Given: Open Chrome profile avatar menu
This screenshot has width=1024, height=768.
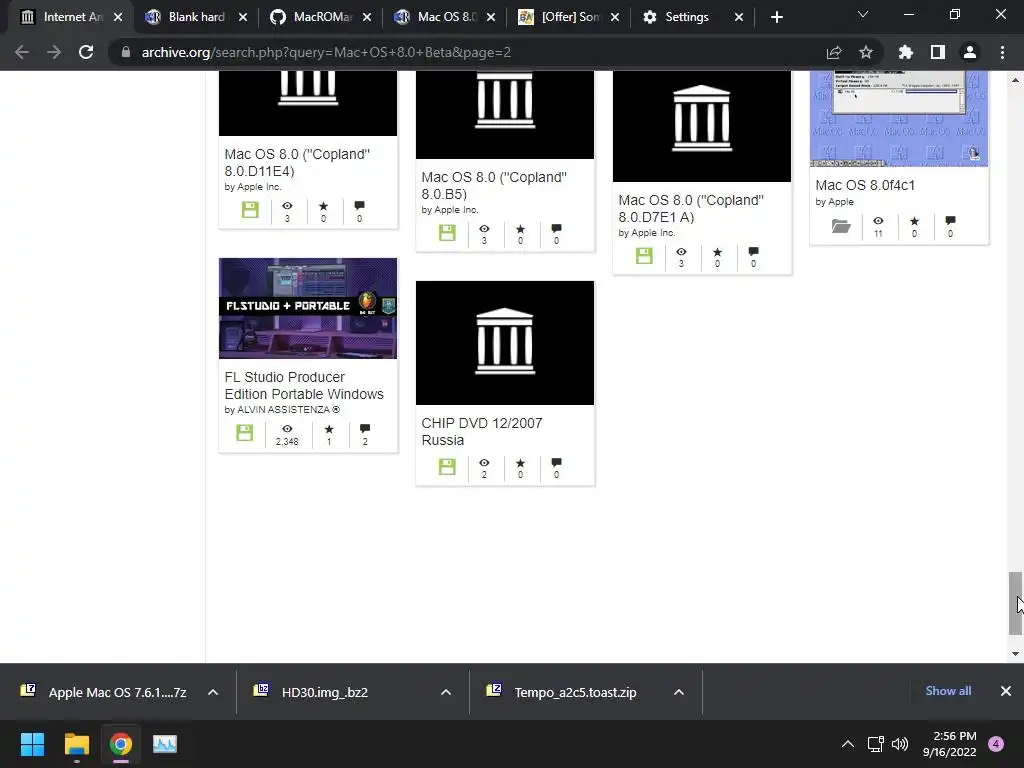Looking at the screenshot, I should (970, 52).
